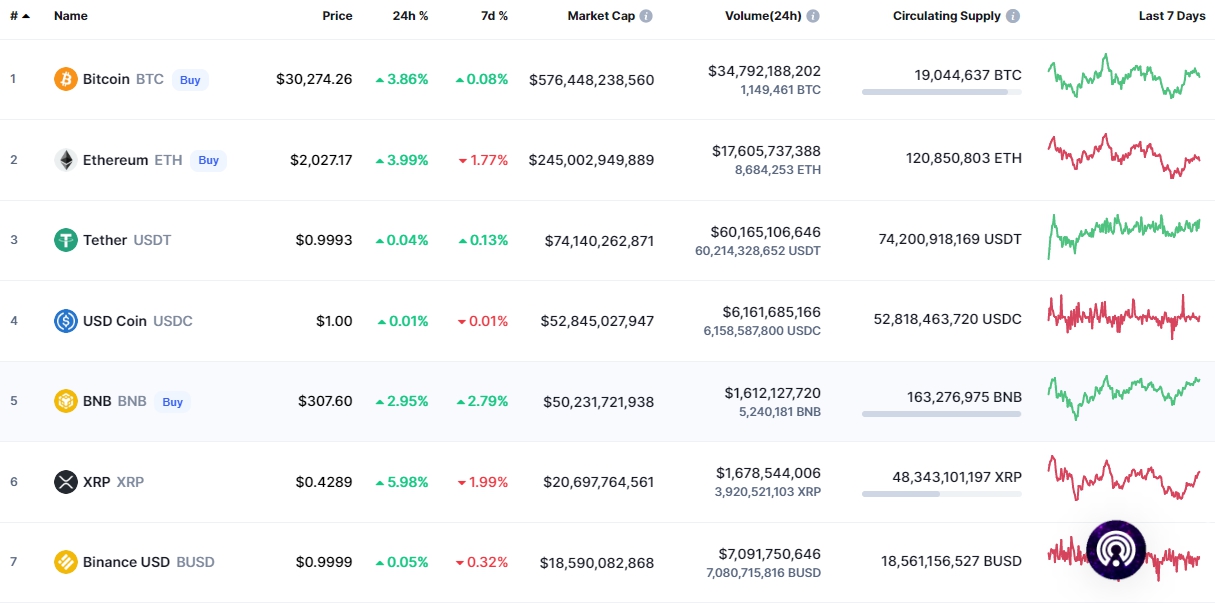Click Ethereum supply 120,850,803 ETH

coord(964,158)
